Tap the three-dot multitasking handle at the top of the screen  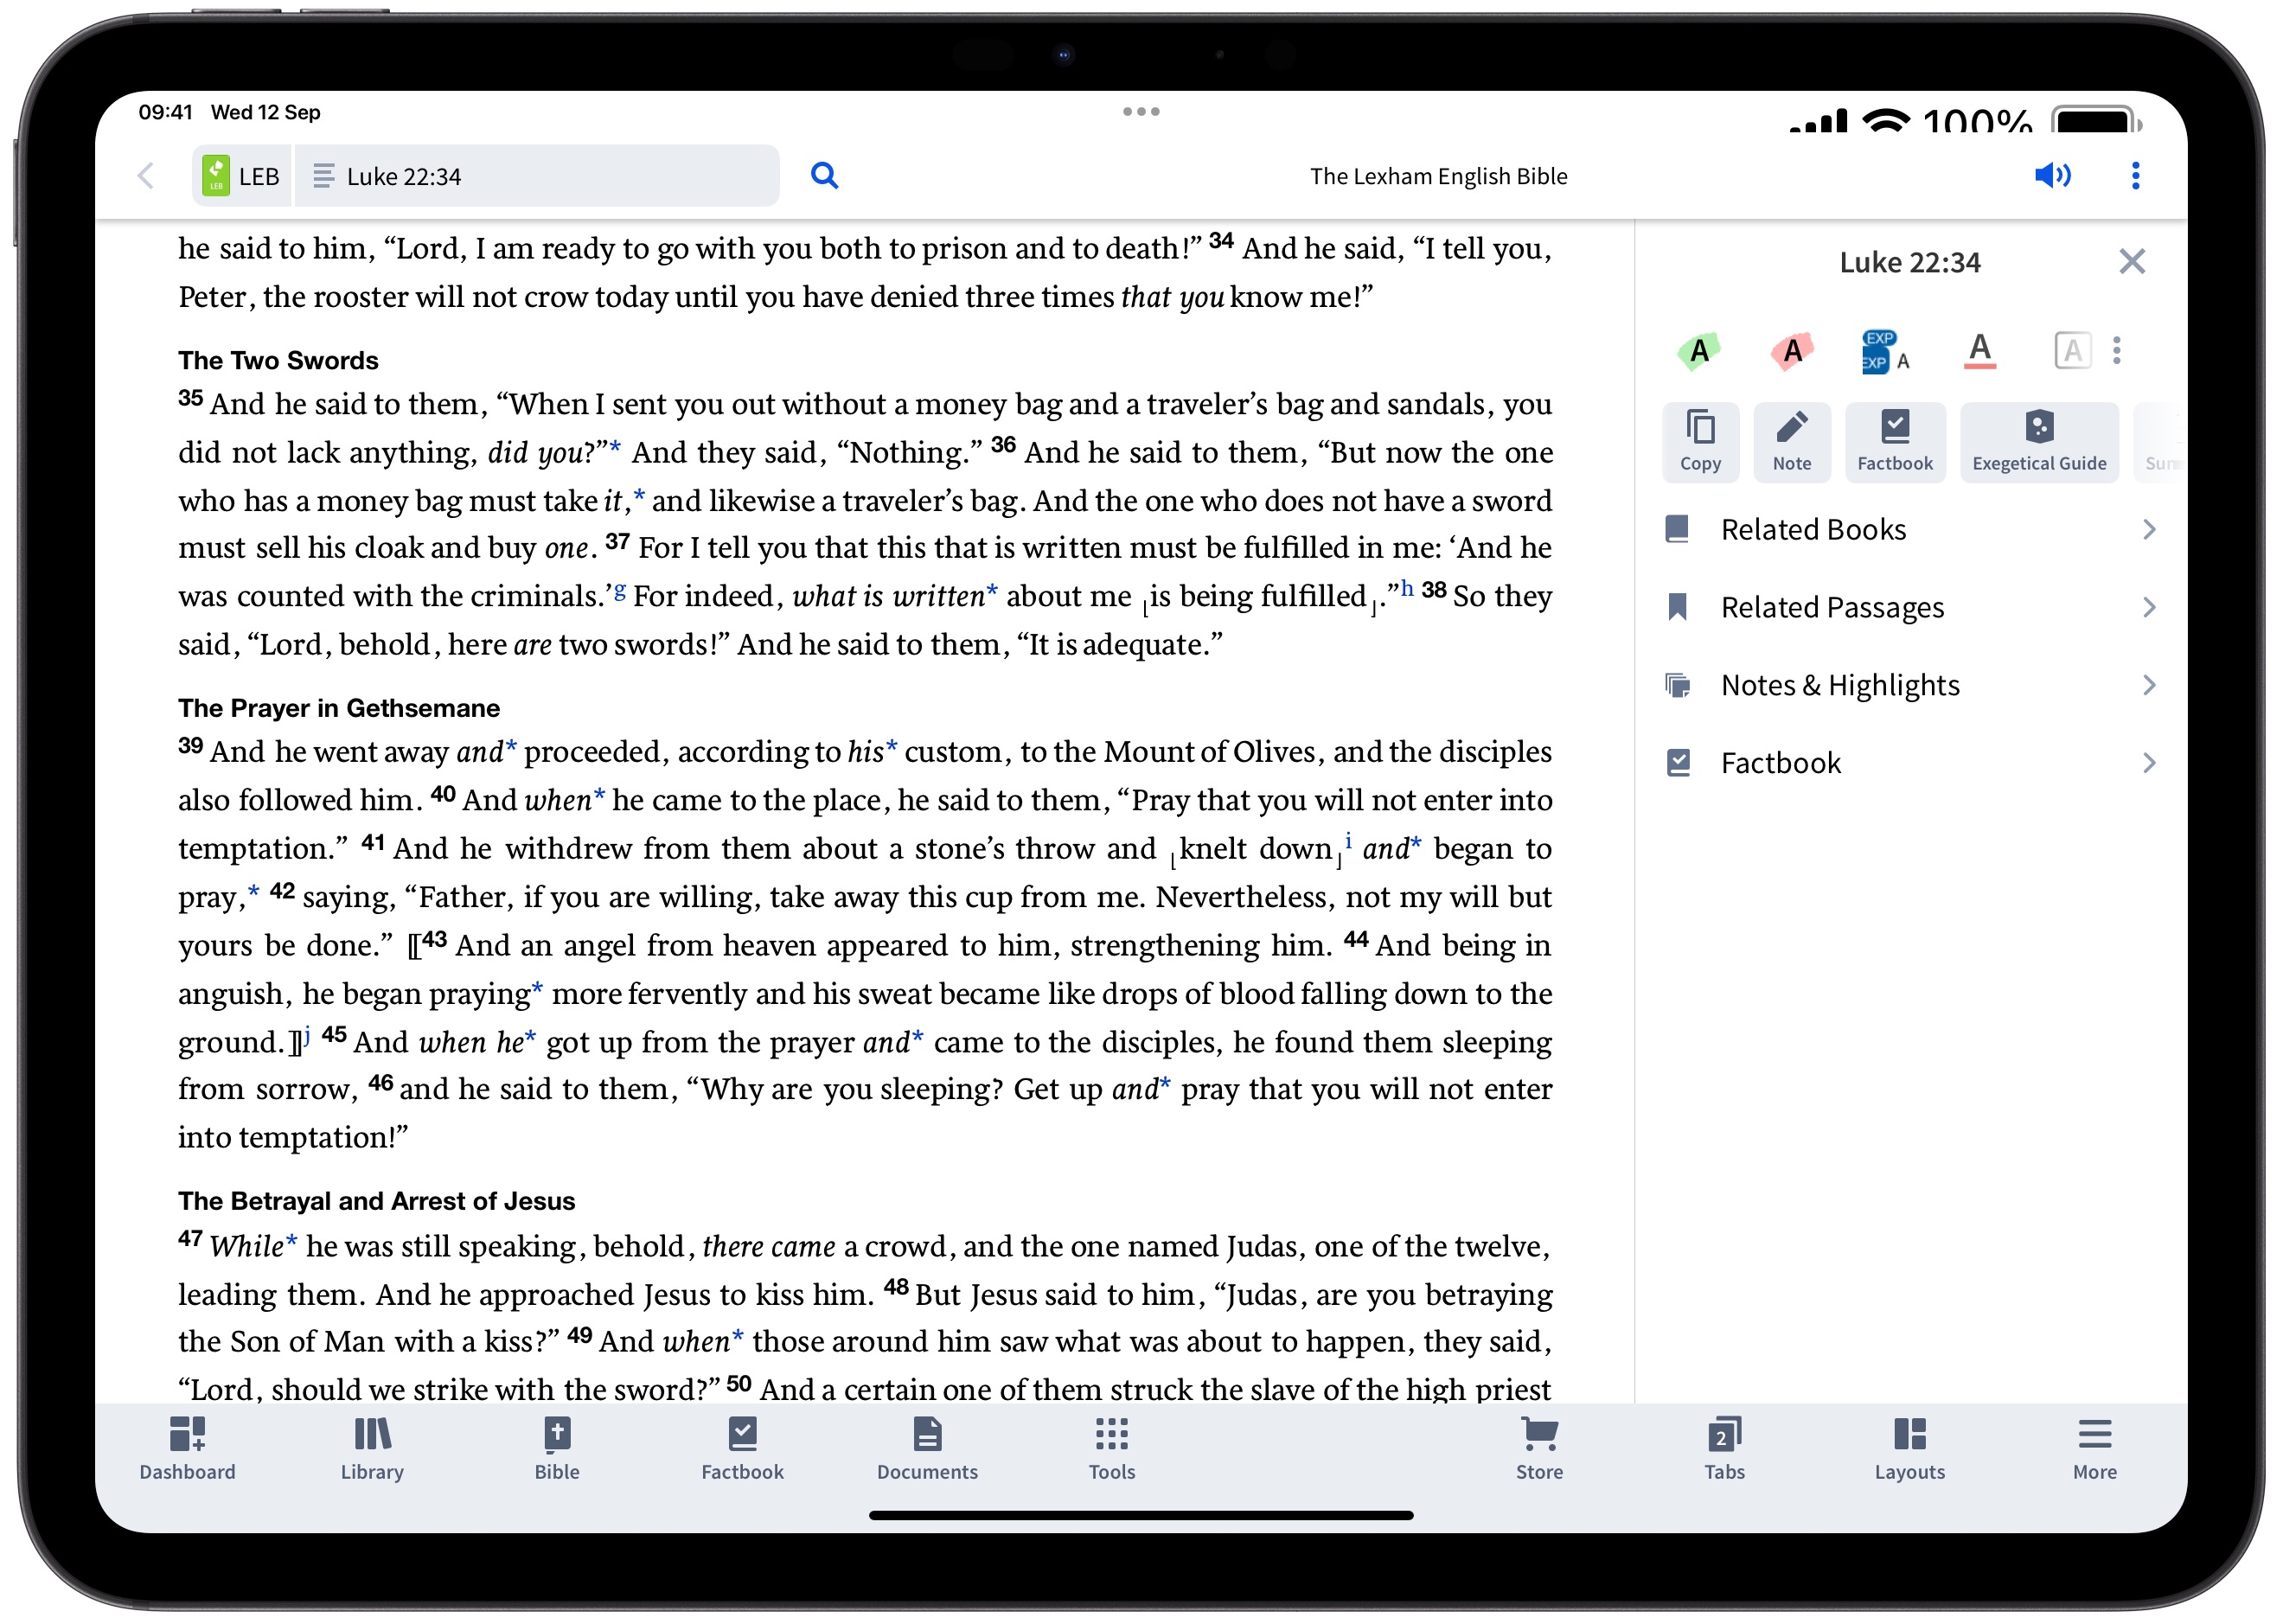click(1141, 111)
